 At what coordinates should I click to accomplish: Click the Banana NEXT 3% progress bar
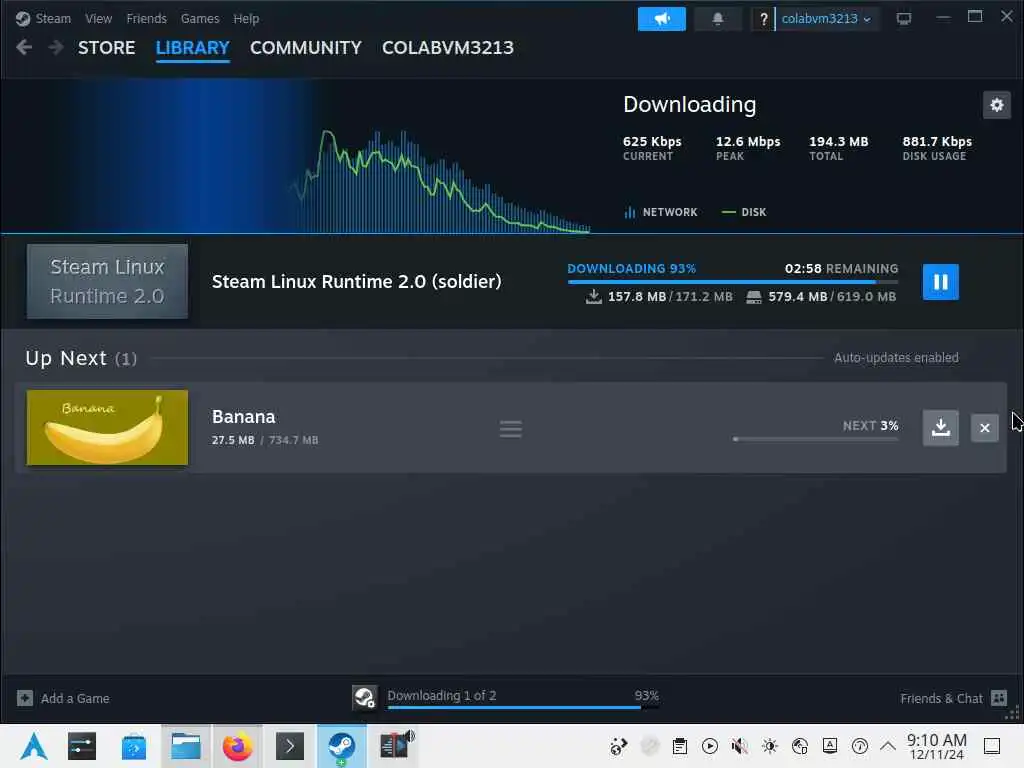pyautogui.click(x=816, y=439)
